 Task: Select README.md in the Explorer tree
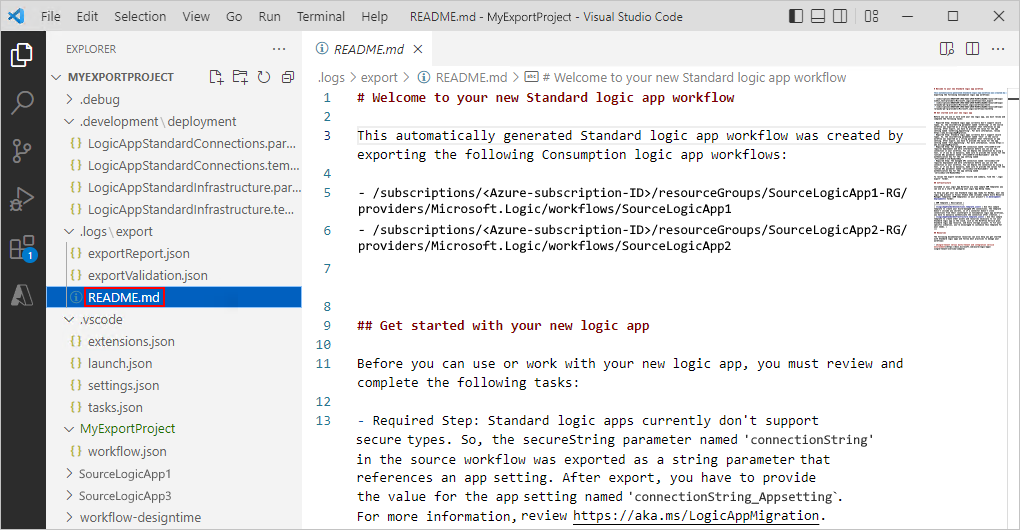click(174, 297)
